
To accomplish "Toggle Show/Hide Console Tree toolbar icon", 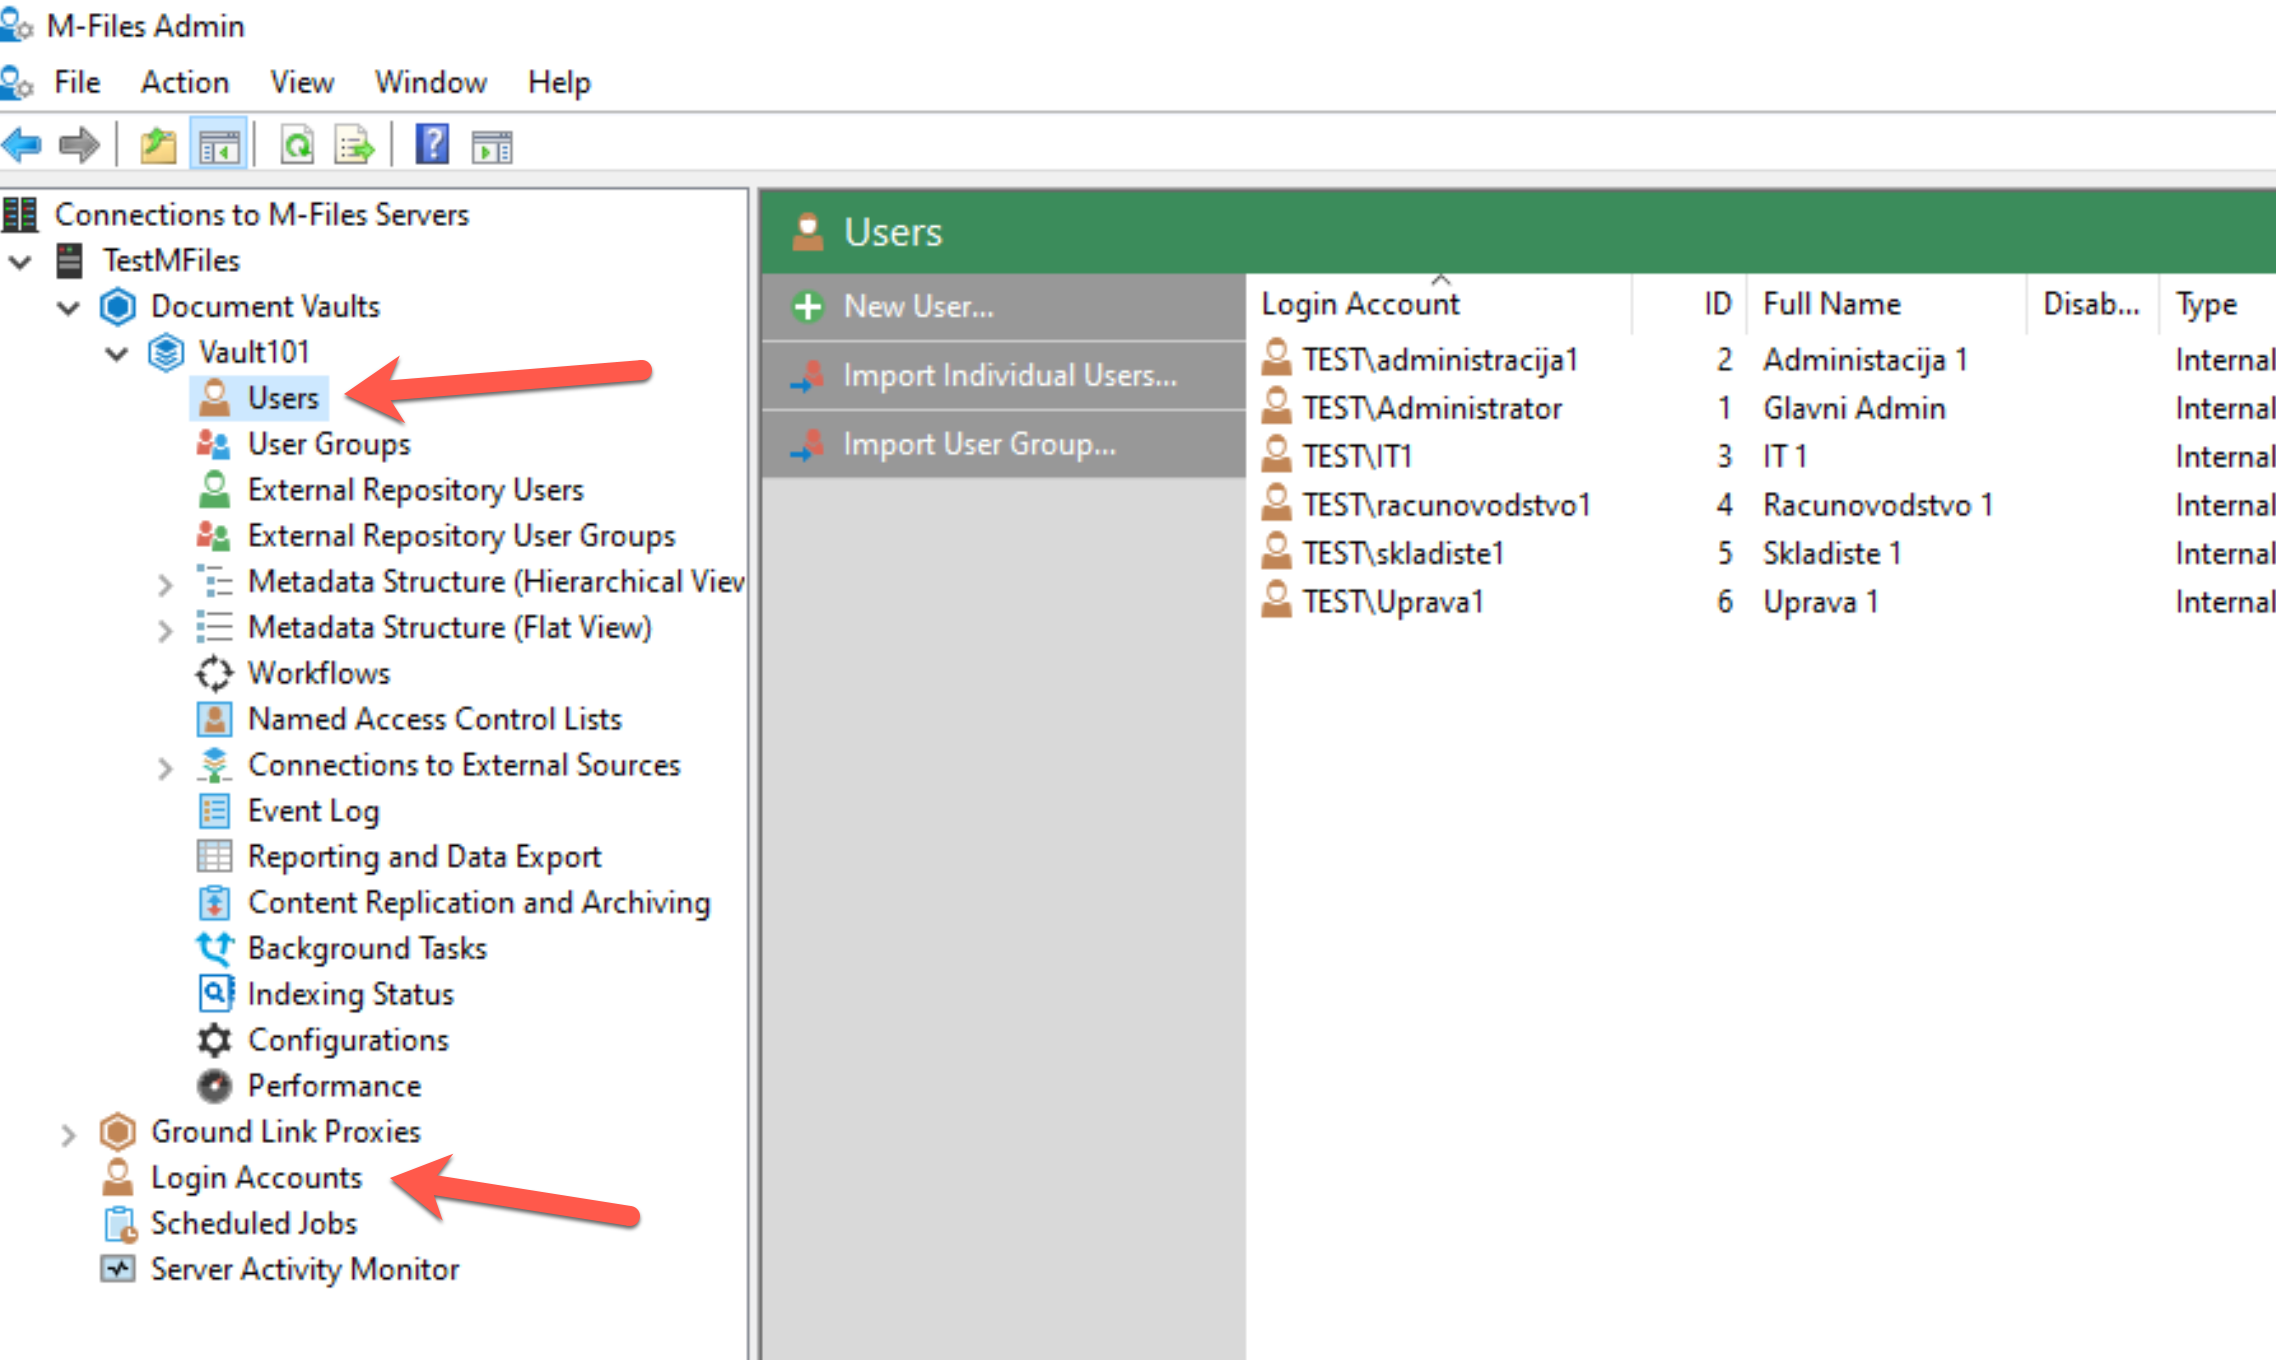I will coord(218,147).
